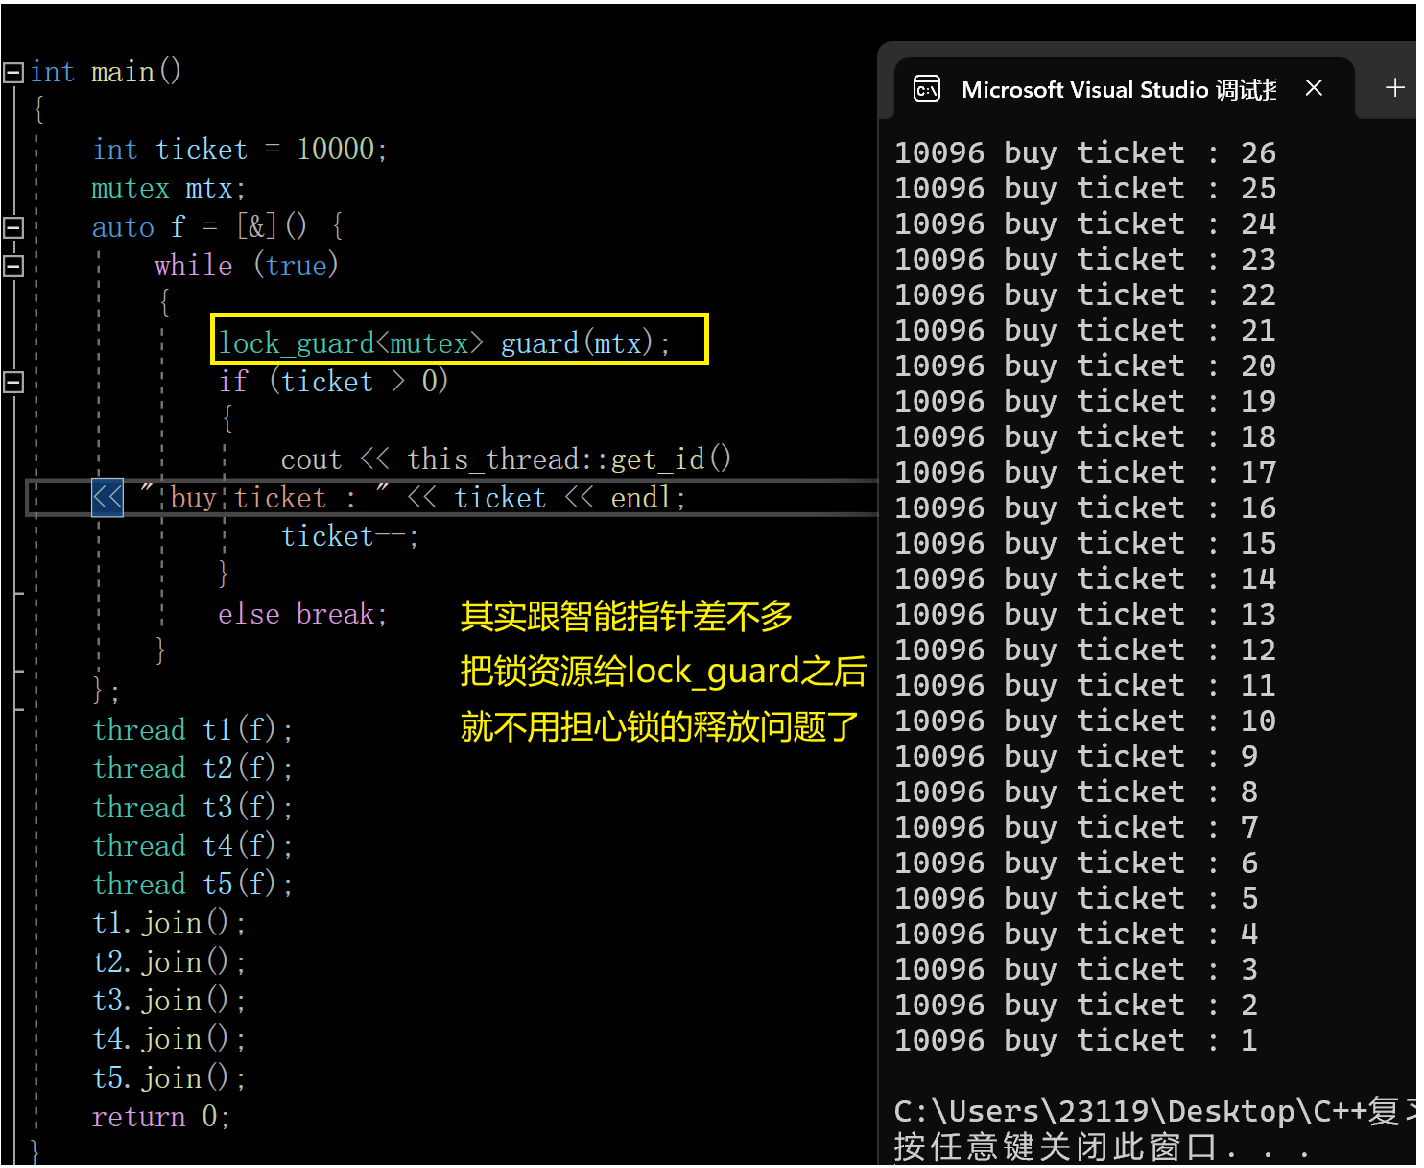Click the 't3.join();' line
The height and width of the screenshot is (1168, 1424).
coord(169,1001)
